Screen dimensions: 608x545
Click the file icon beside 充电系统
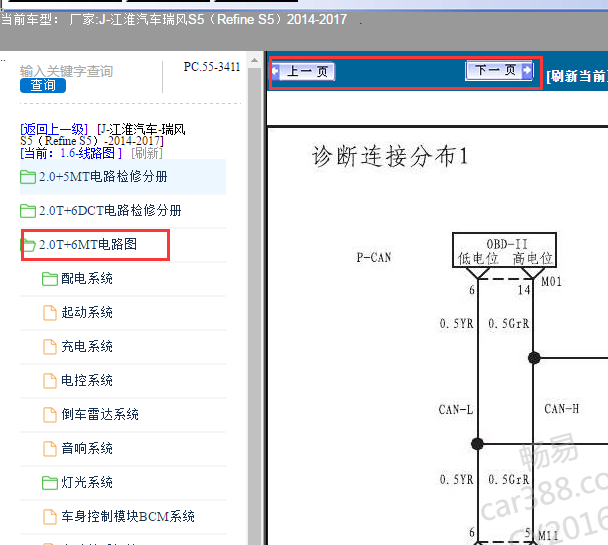[49, 347]
